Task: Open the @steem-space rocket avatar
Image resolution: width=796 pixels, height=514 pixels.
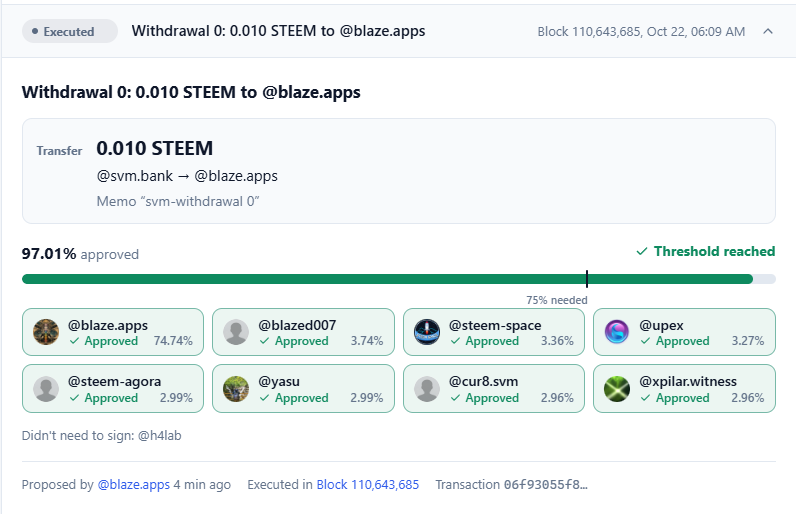Action: pos(427,332)
